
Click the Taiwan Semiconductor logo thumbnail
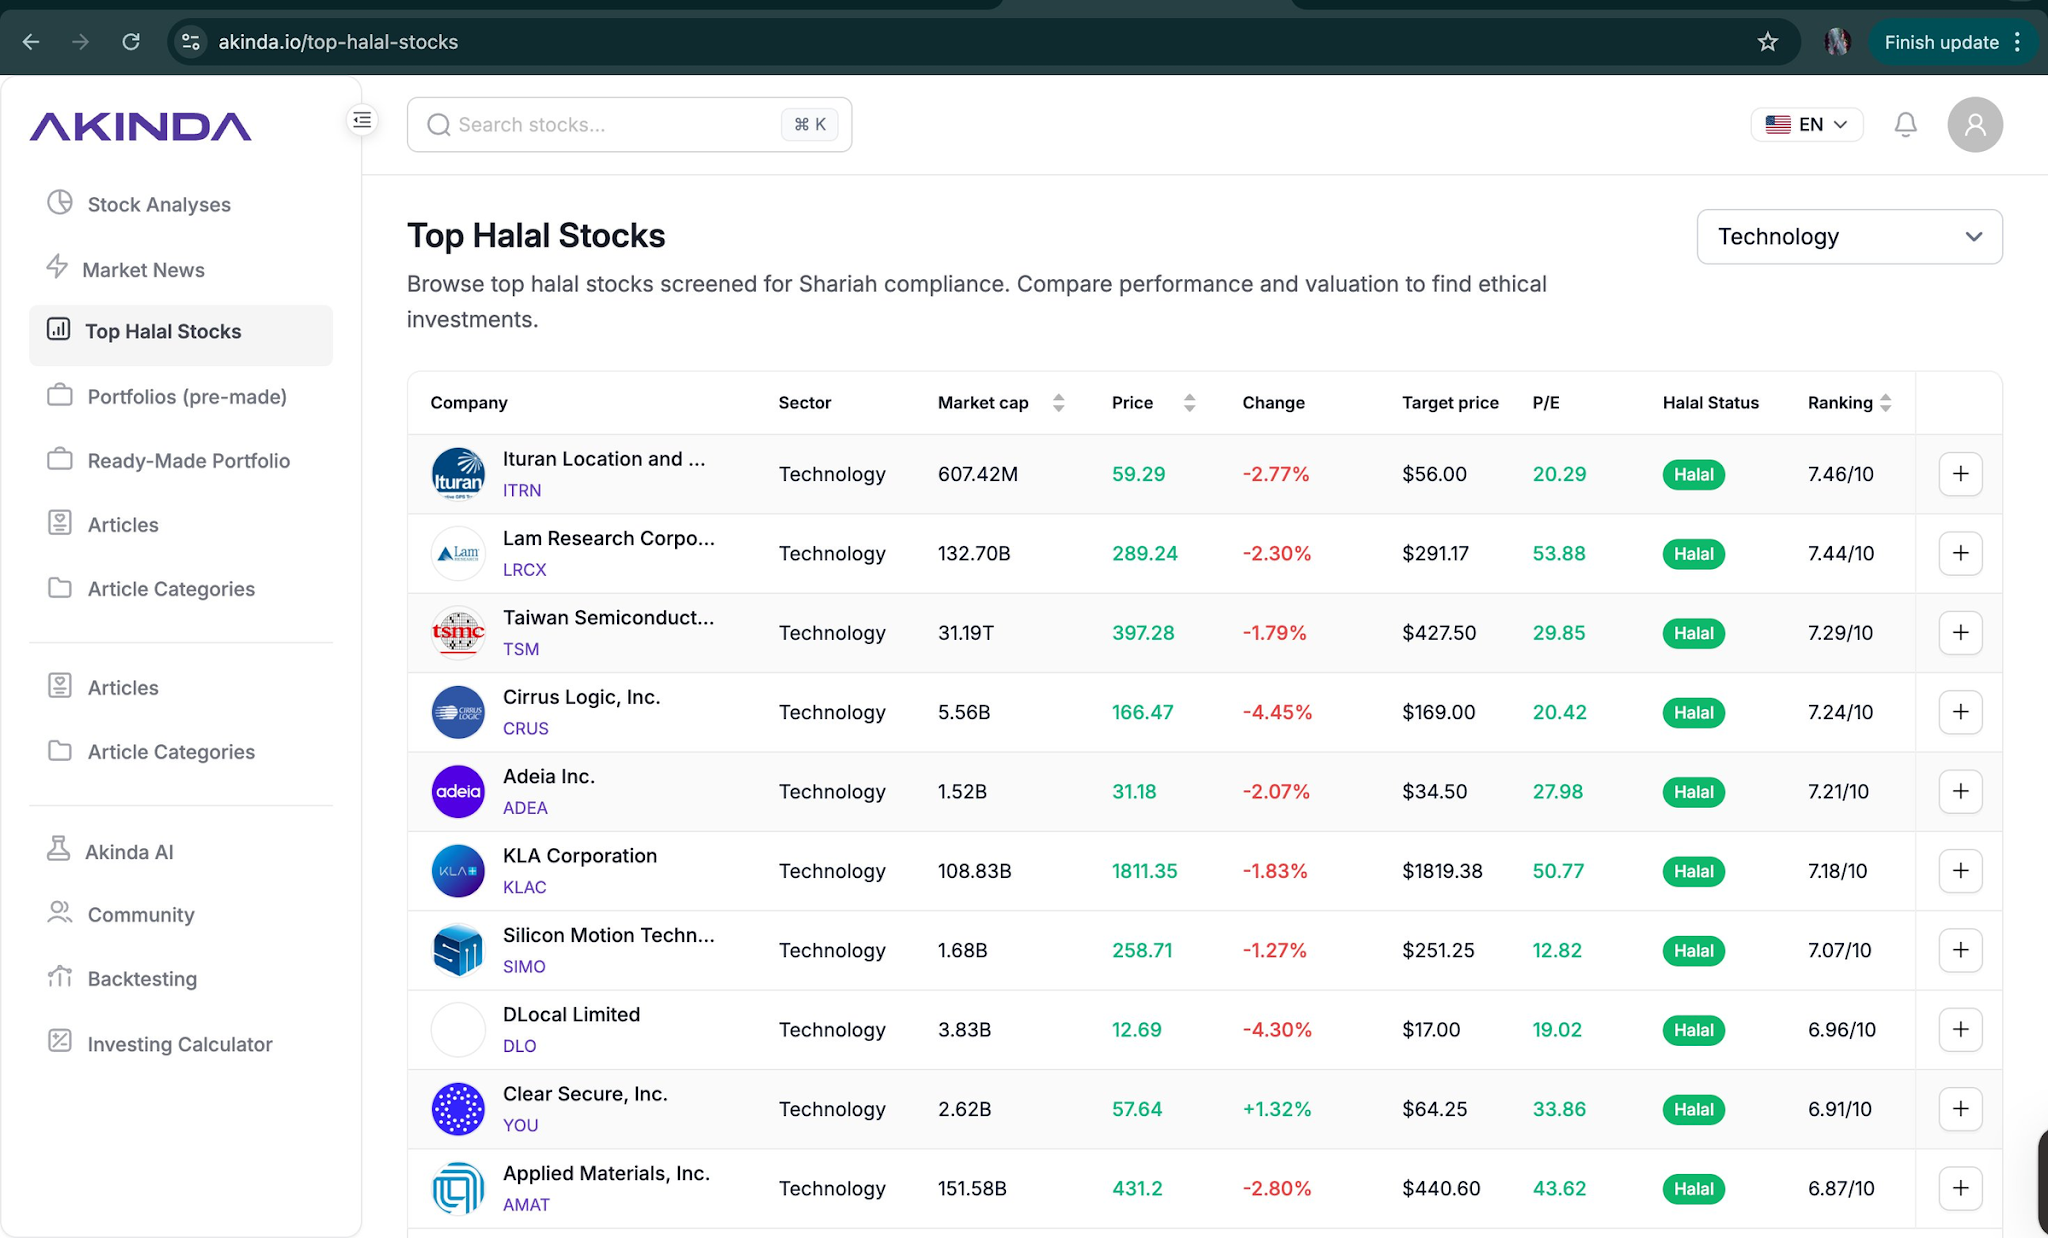[x=458, y=633]
